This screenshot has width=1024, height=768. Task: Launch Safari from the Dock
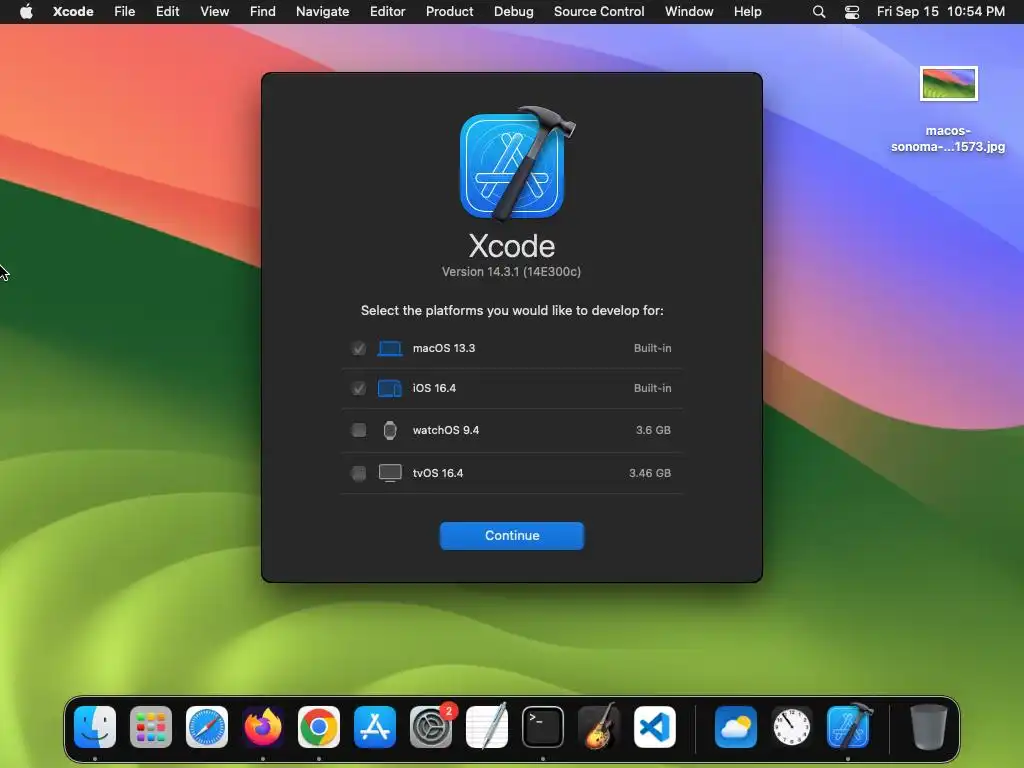pos(207,727)
